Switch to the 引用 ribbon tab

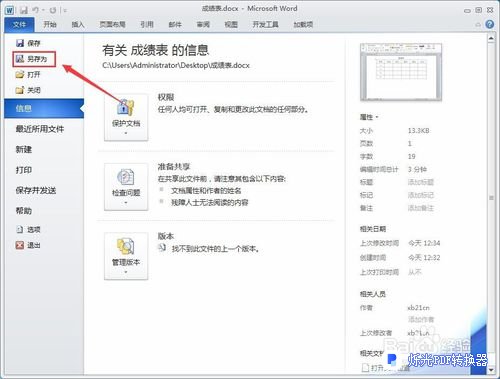click(x=147, y=24)
